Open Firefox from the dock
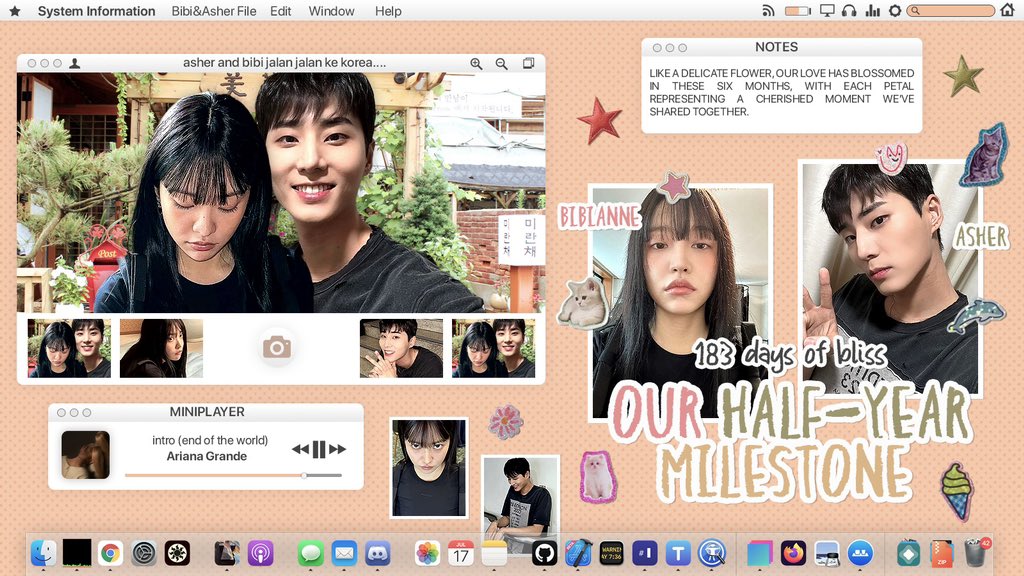This screenshot has width=1024, height=576. [793, 553]
